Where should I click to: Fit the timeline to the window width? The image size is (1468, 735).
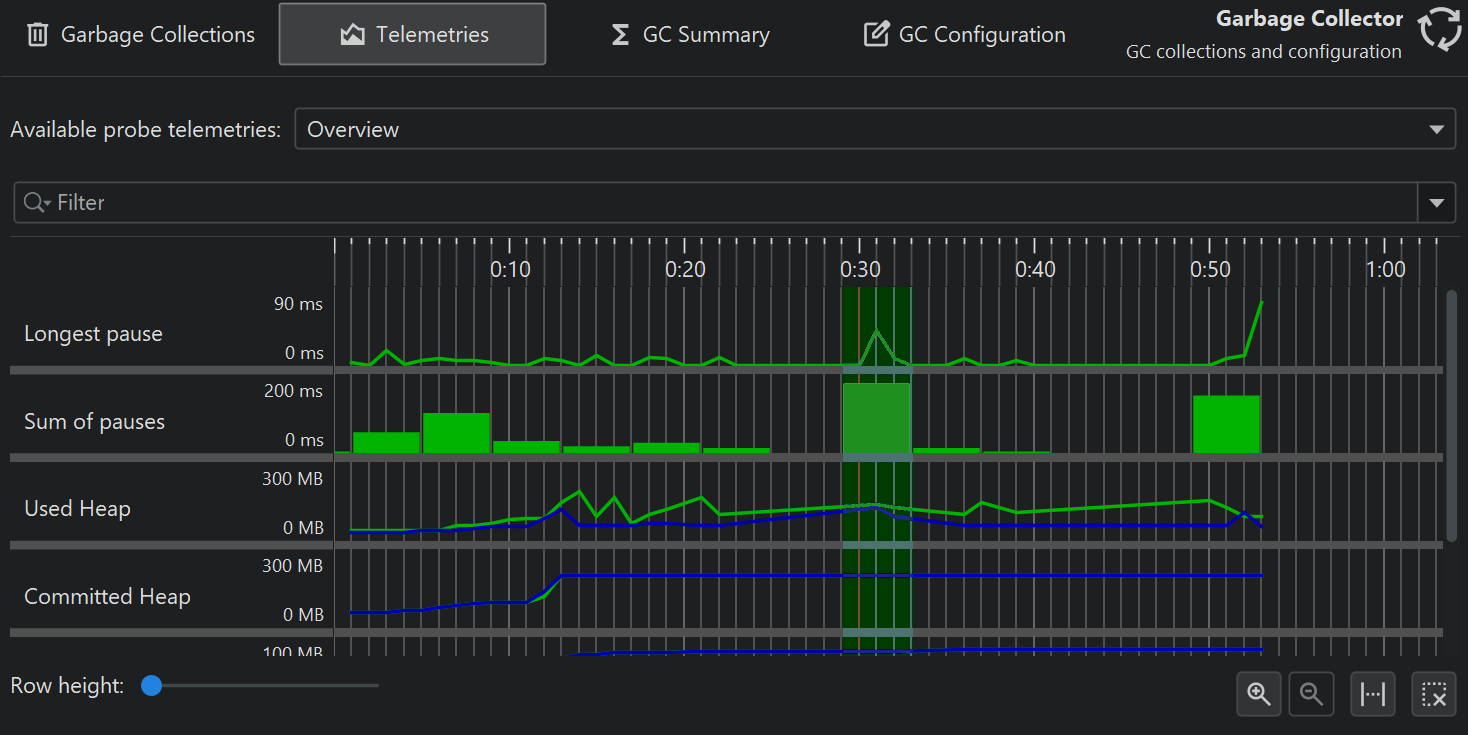pyautogui.click(x=1374, y=694)
